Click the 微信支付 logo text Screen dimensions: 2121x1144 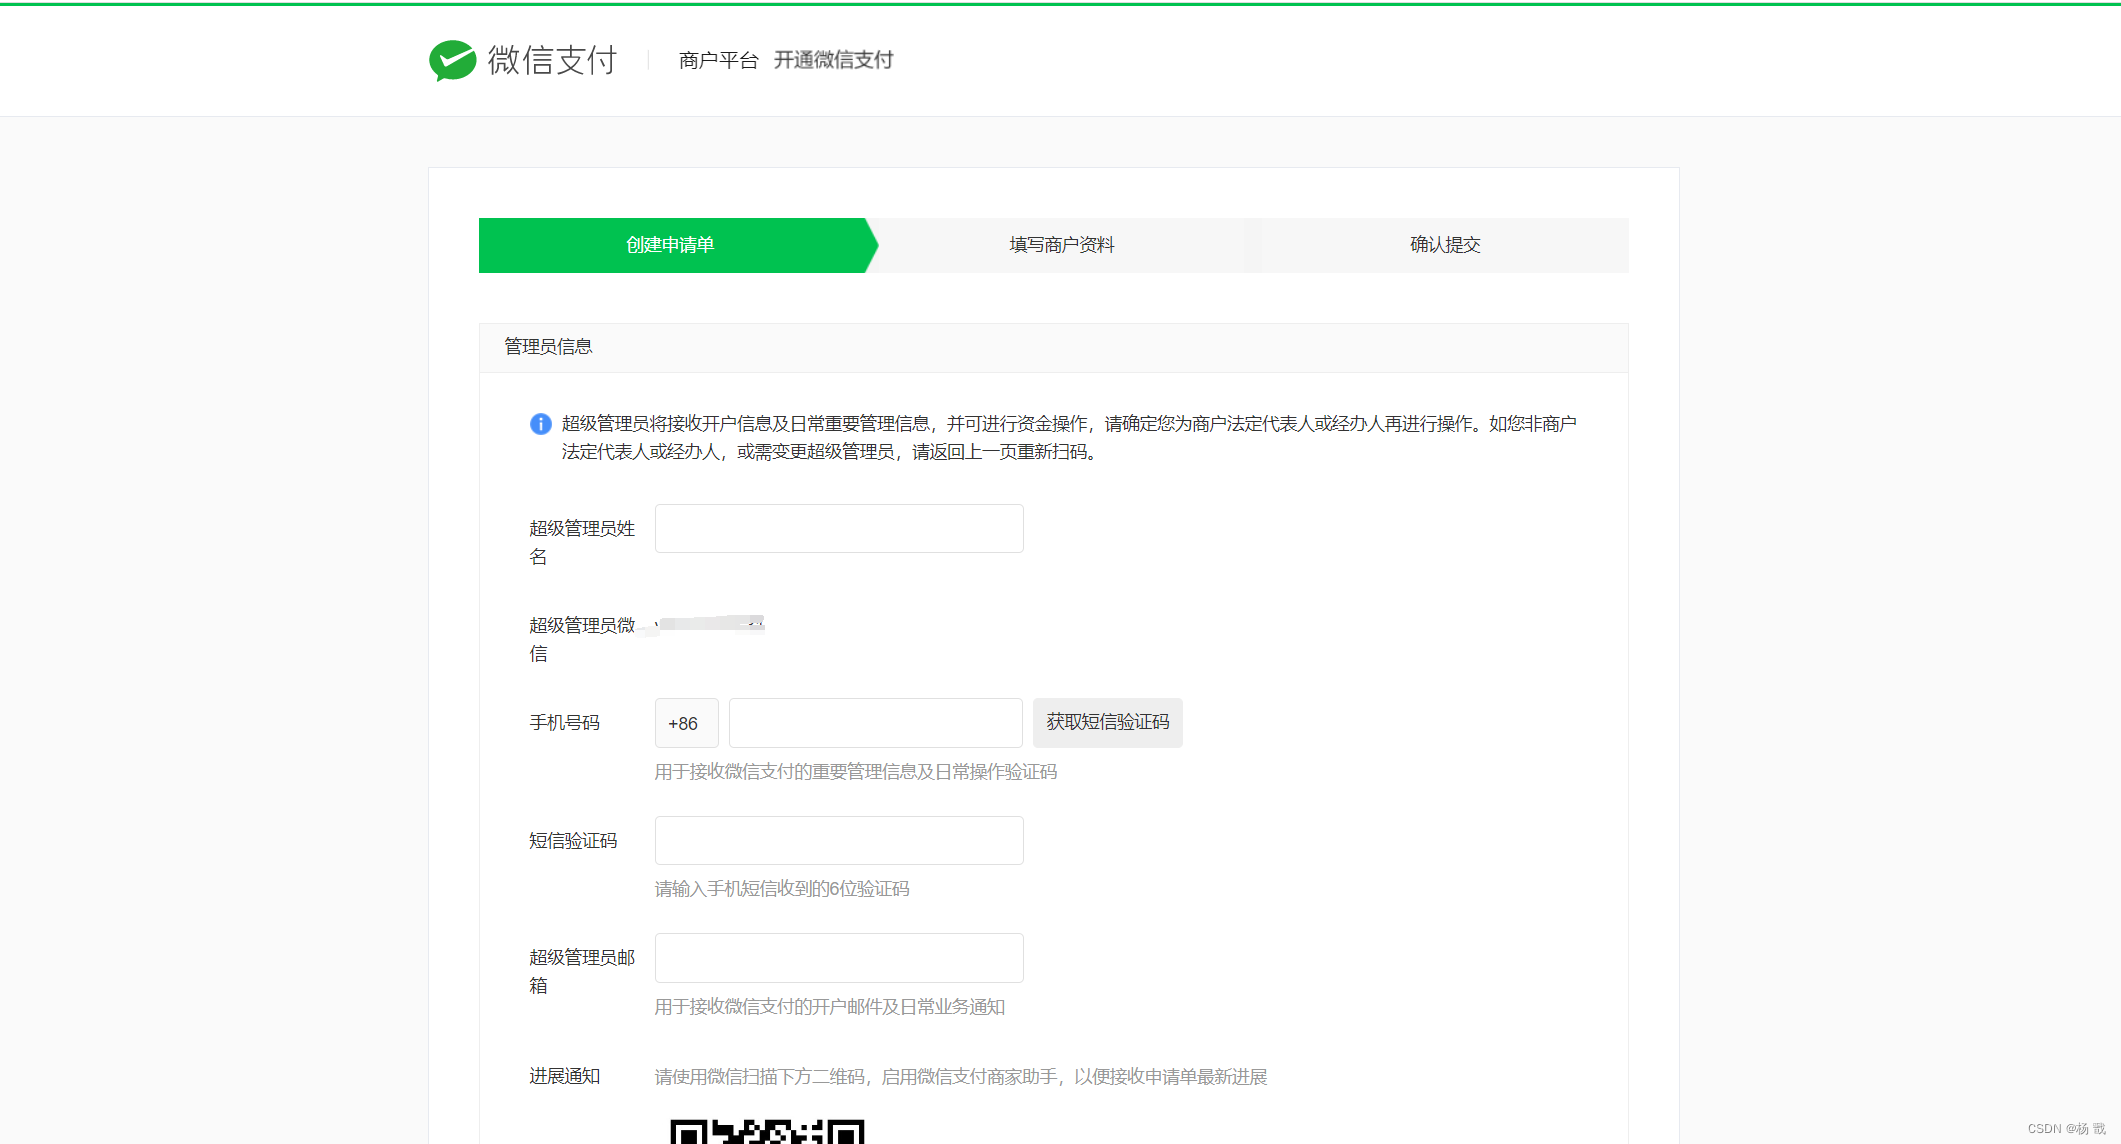552,60
